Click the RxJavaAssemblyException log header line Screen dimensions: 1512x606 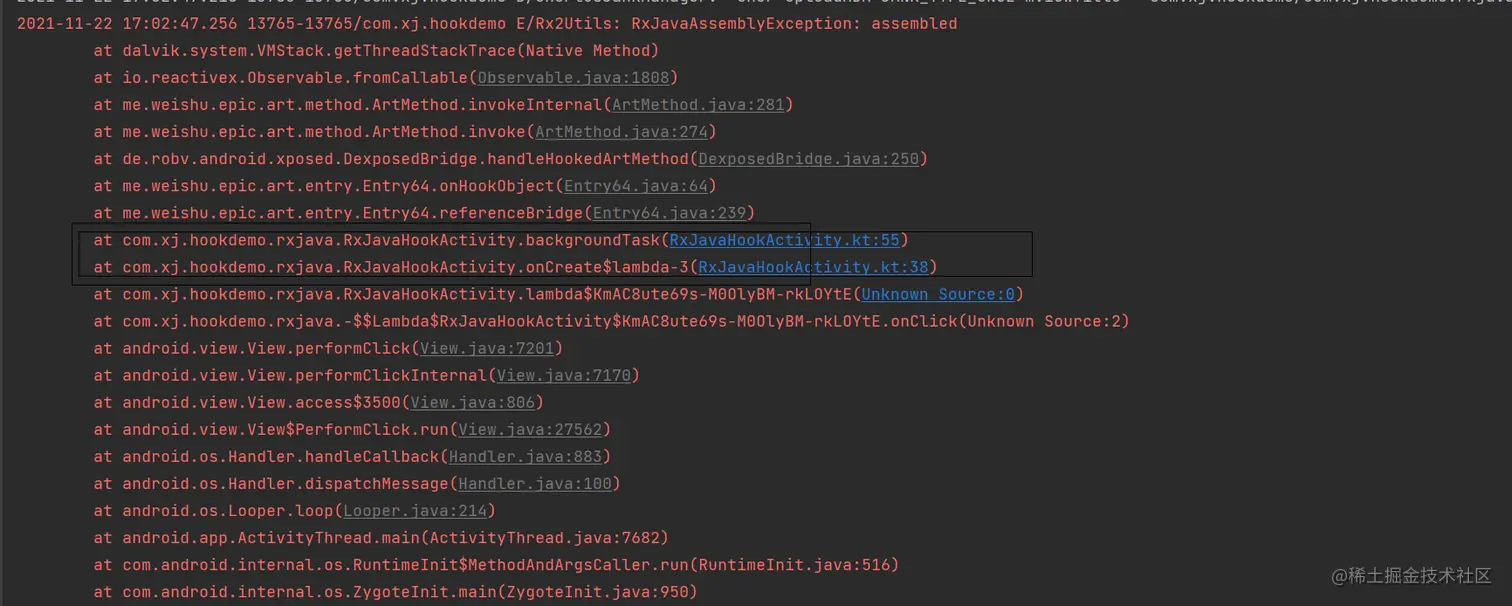487,23
